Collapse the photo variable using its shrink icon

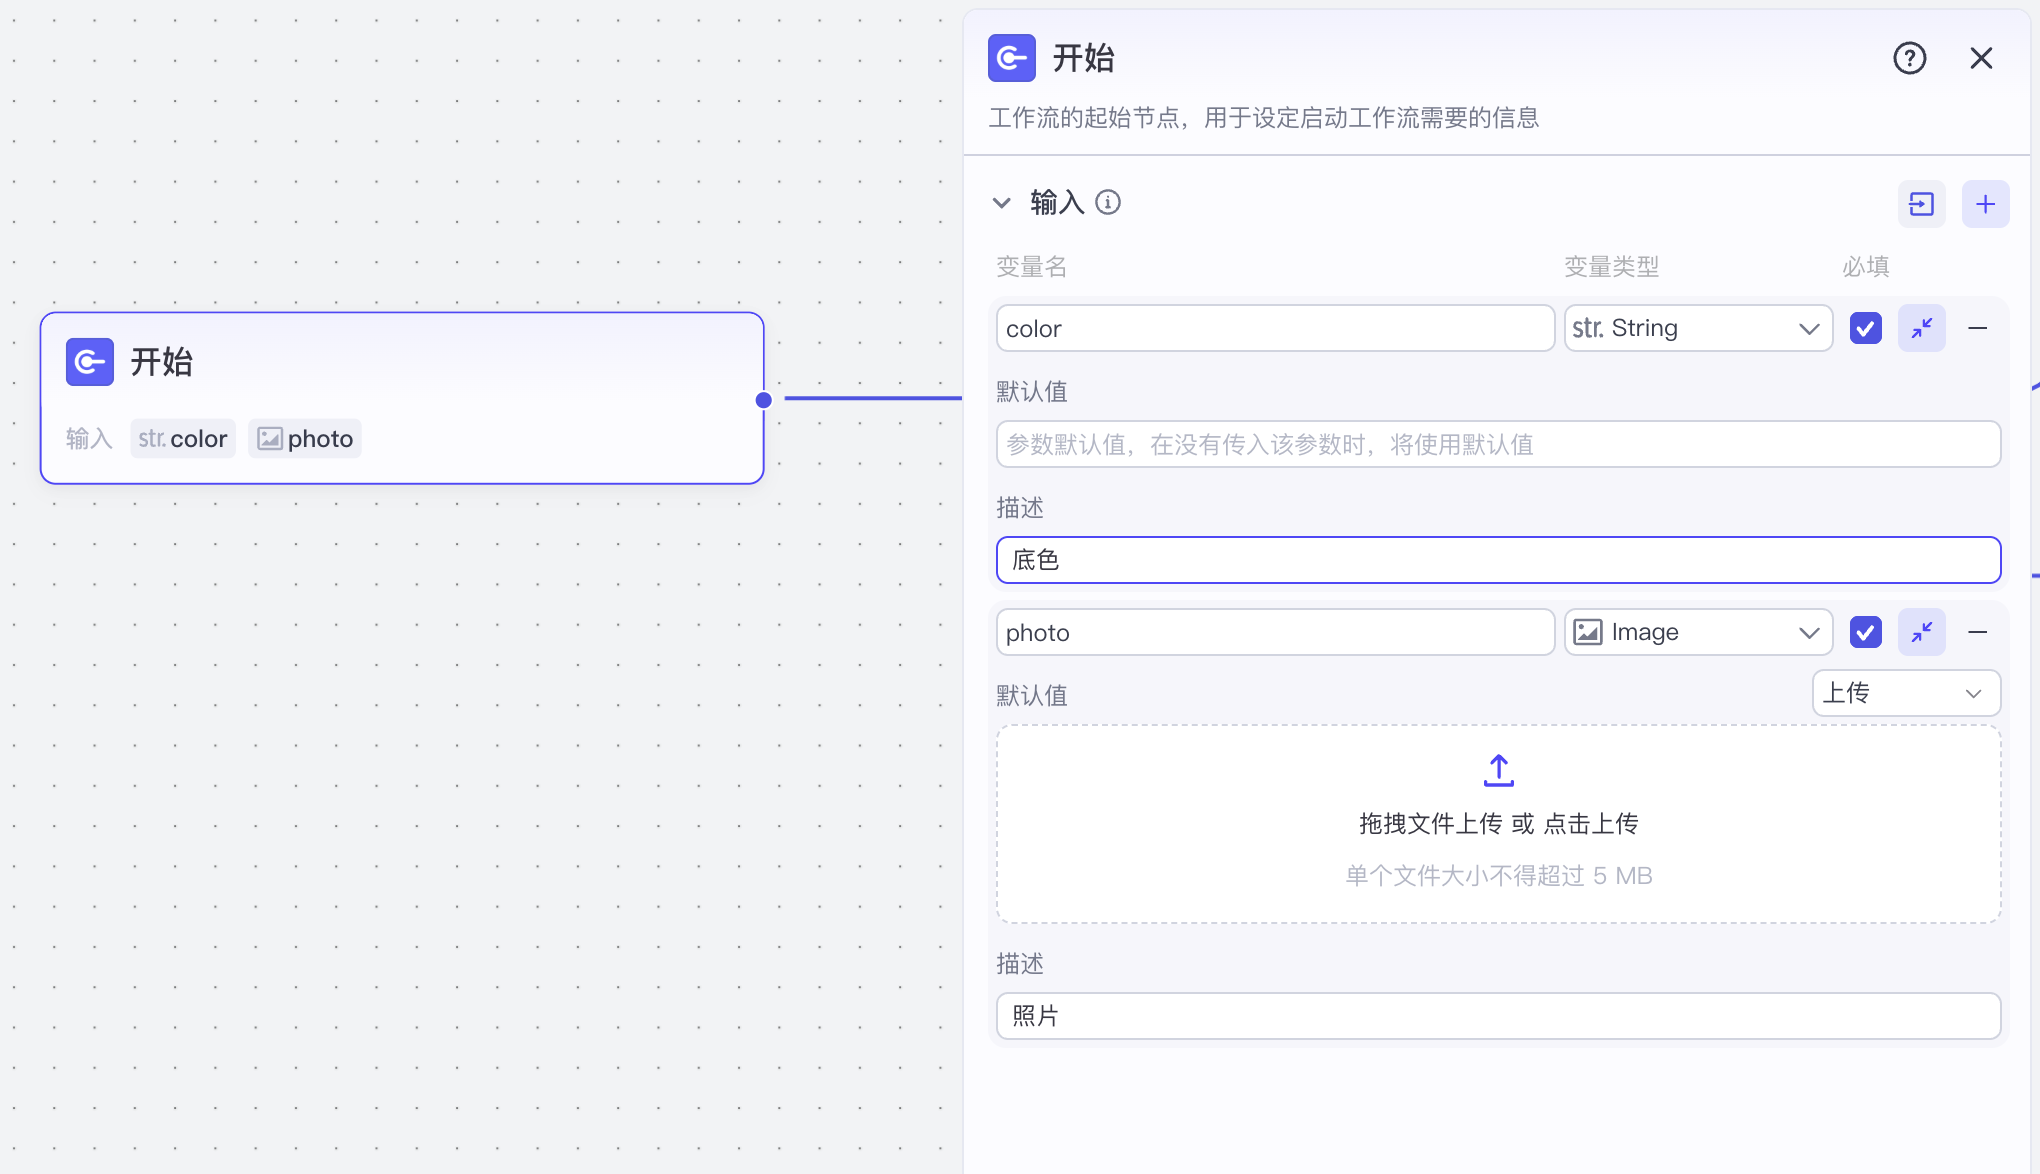tap(1921, 632)
